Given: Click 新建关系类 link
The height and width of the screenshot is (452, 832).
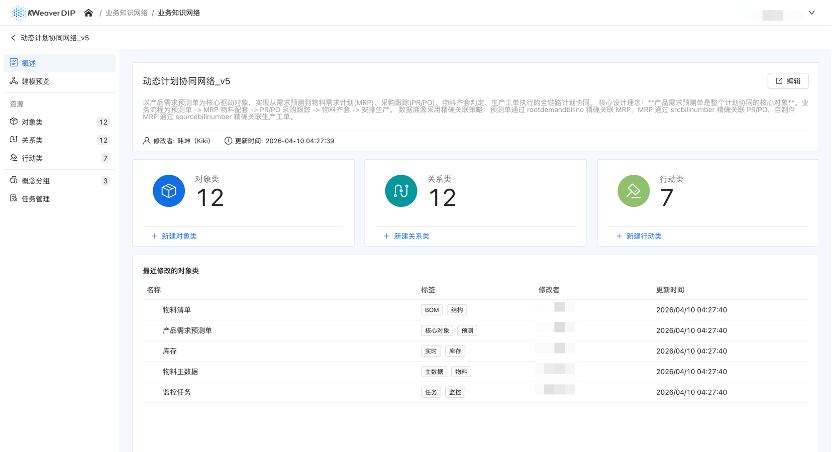Looking at the screenshot, I should (x=406, y=236).
